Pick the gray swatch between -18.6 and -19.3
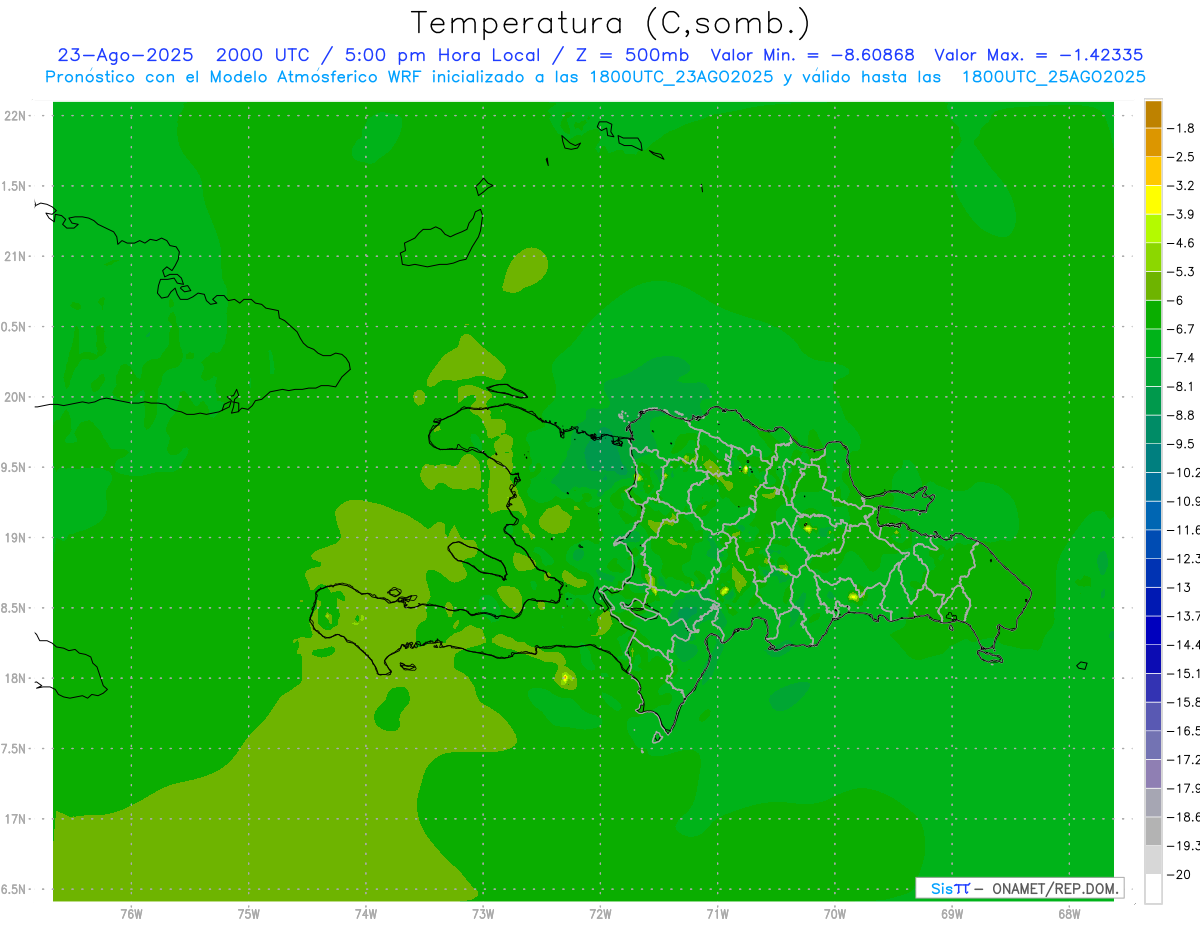The image size is (1200, 927). click(1153, 831)
